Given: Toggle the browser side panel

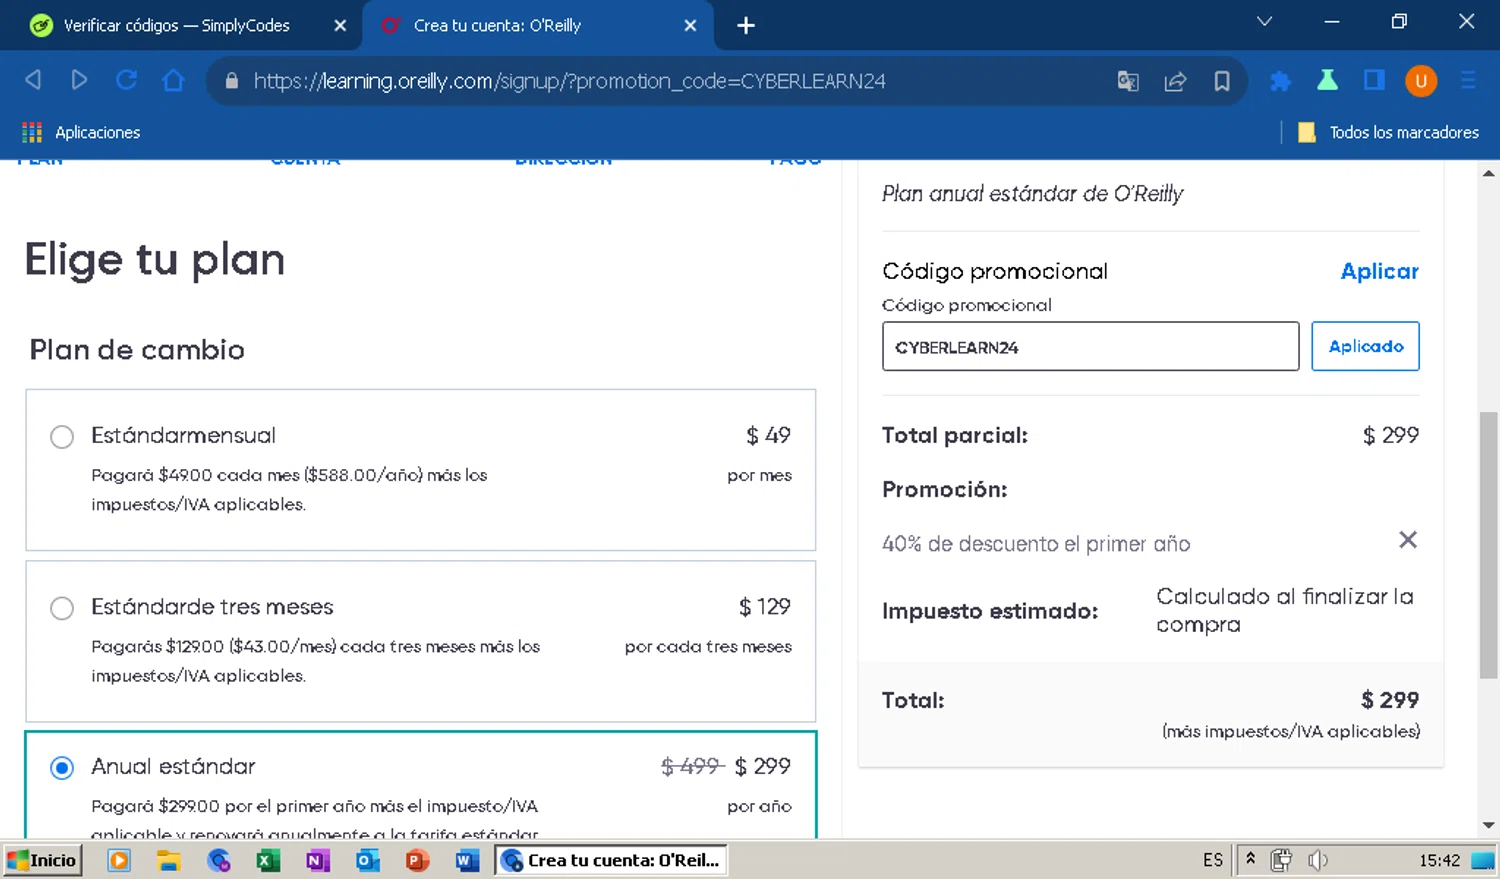Looking at the screenshot, I should tap(1374, 80).
